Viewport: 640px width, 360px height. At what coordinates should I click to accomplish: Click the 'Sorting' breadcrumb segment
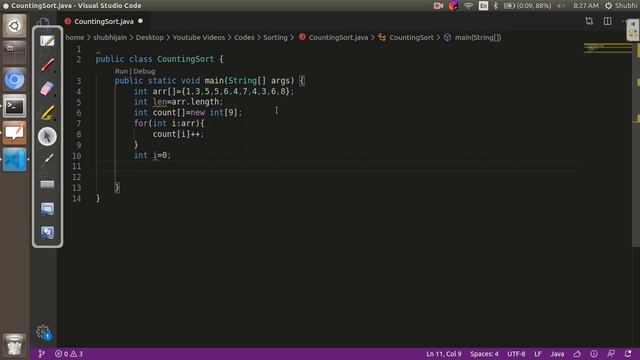(x=275, y=38)
